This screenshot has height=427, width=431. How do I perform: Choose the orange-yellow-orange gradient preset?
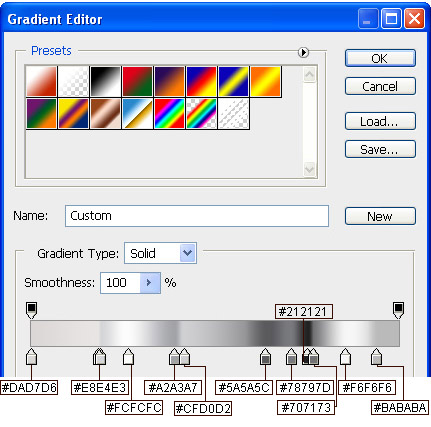[x=265, y=81]
